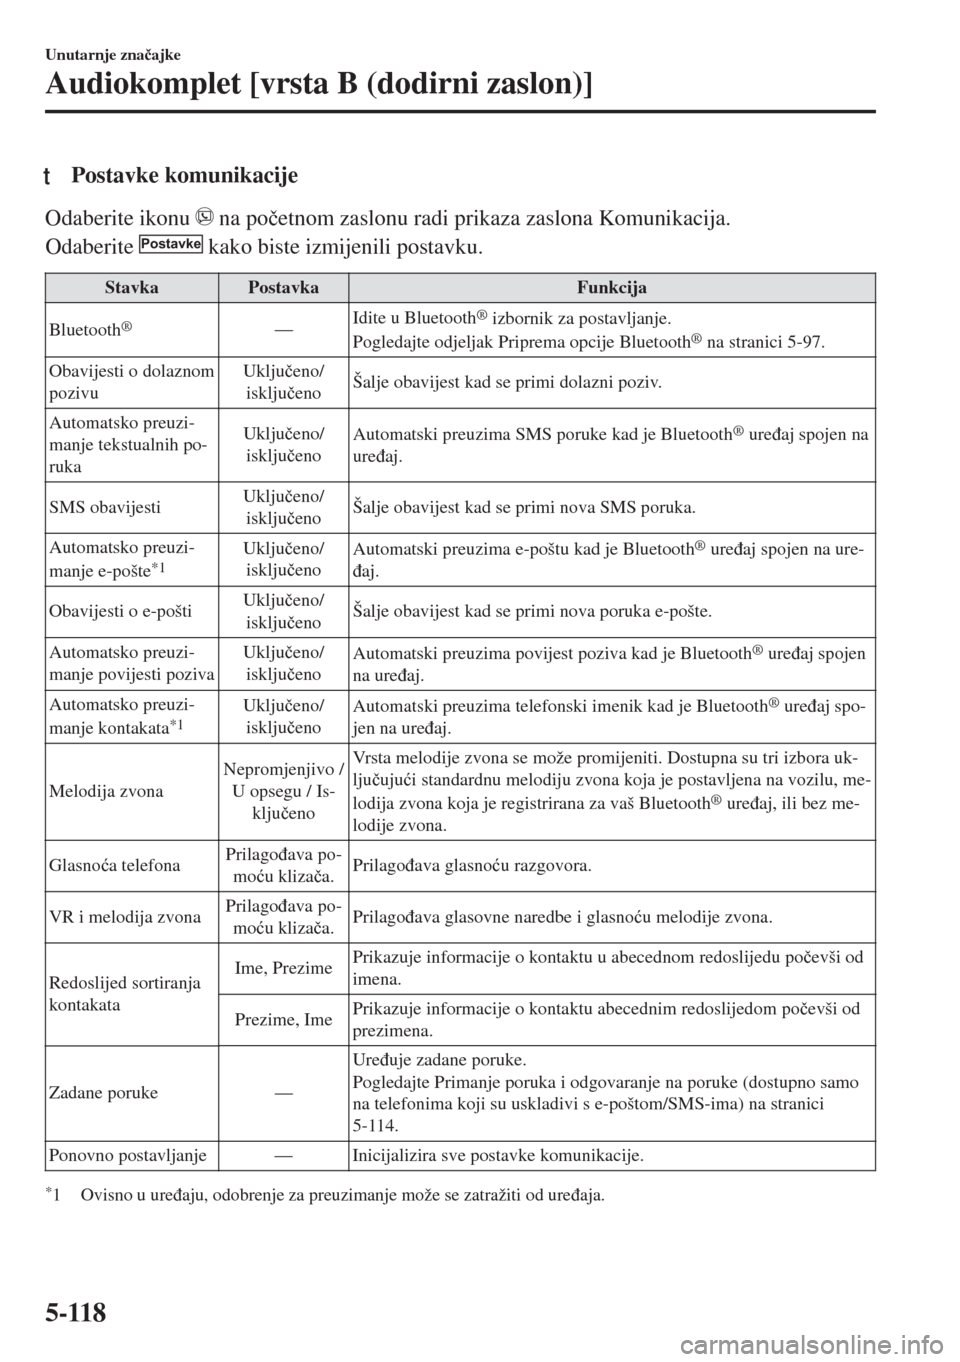Click the 'Postavka' column header
The image size is (960, 1362).
284,288
